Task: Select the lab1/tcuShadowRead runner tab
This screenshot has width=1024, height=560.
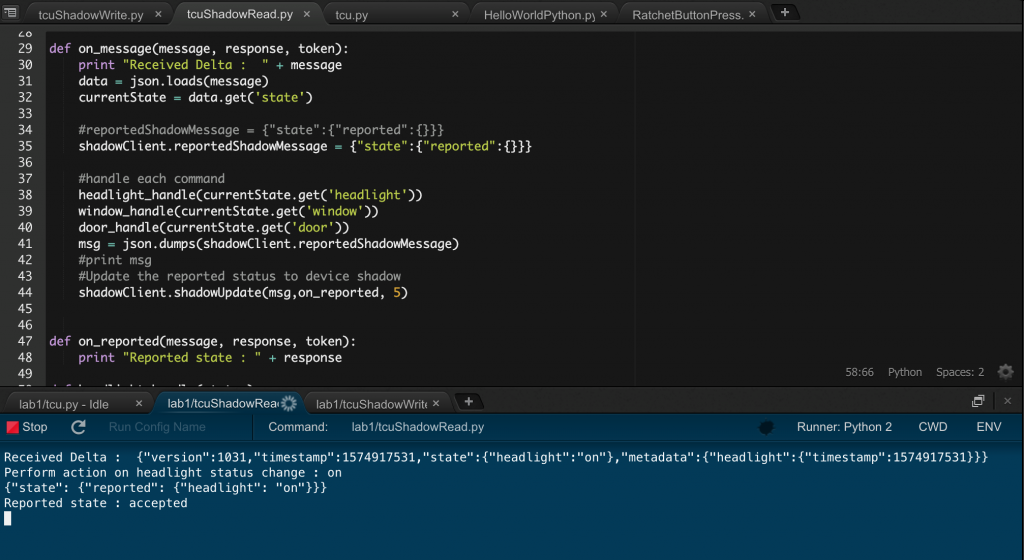Action: click(222, 403)
